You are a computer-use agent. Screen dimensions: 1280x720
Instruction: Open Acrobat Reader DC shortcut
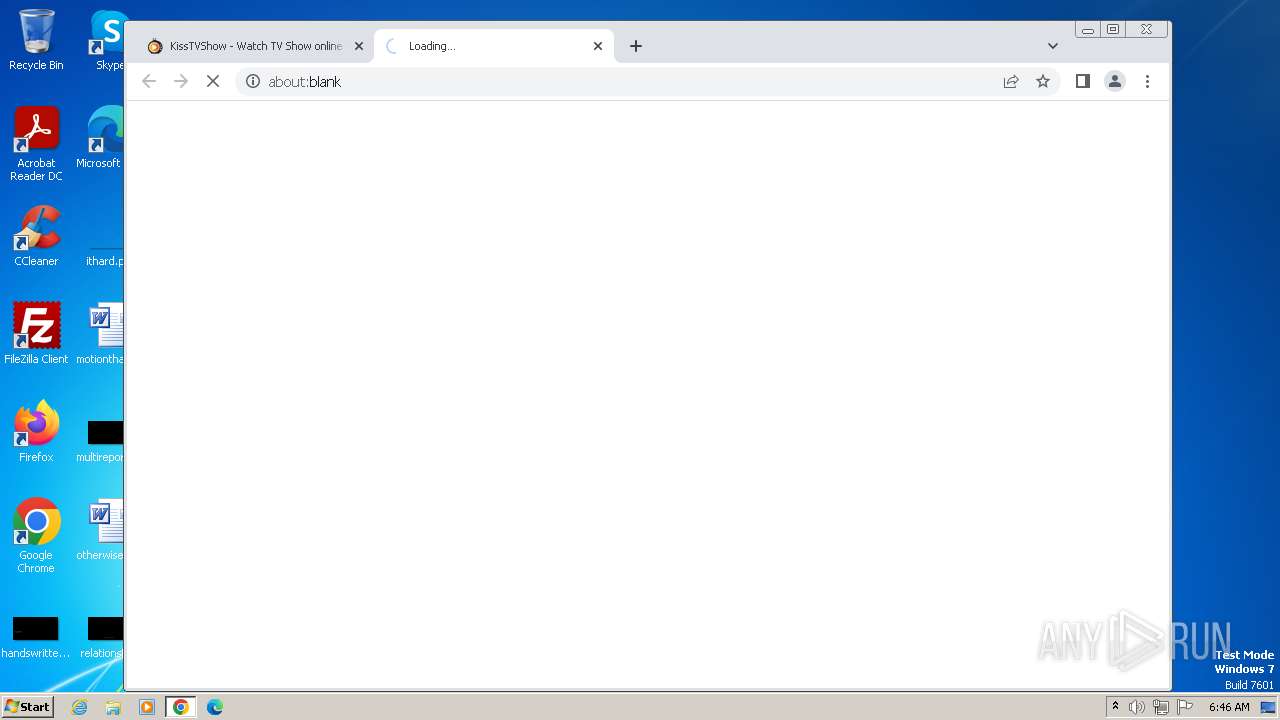tap(36, 145)
